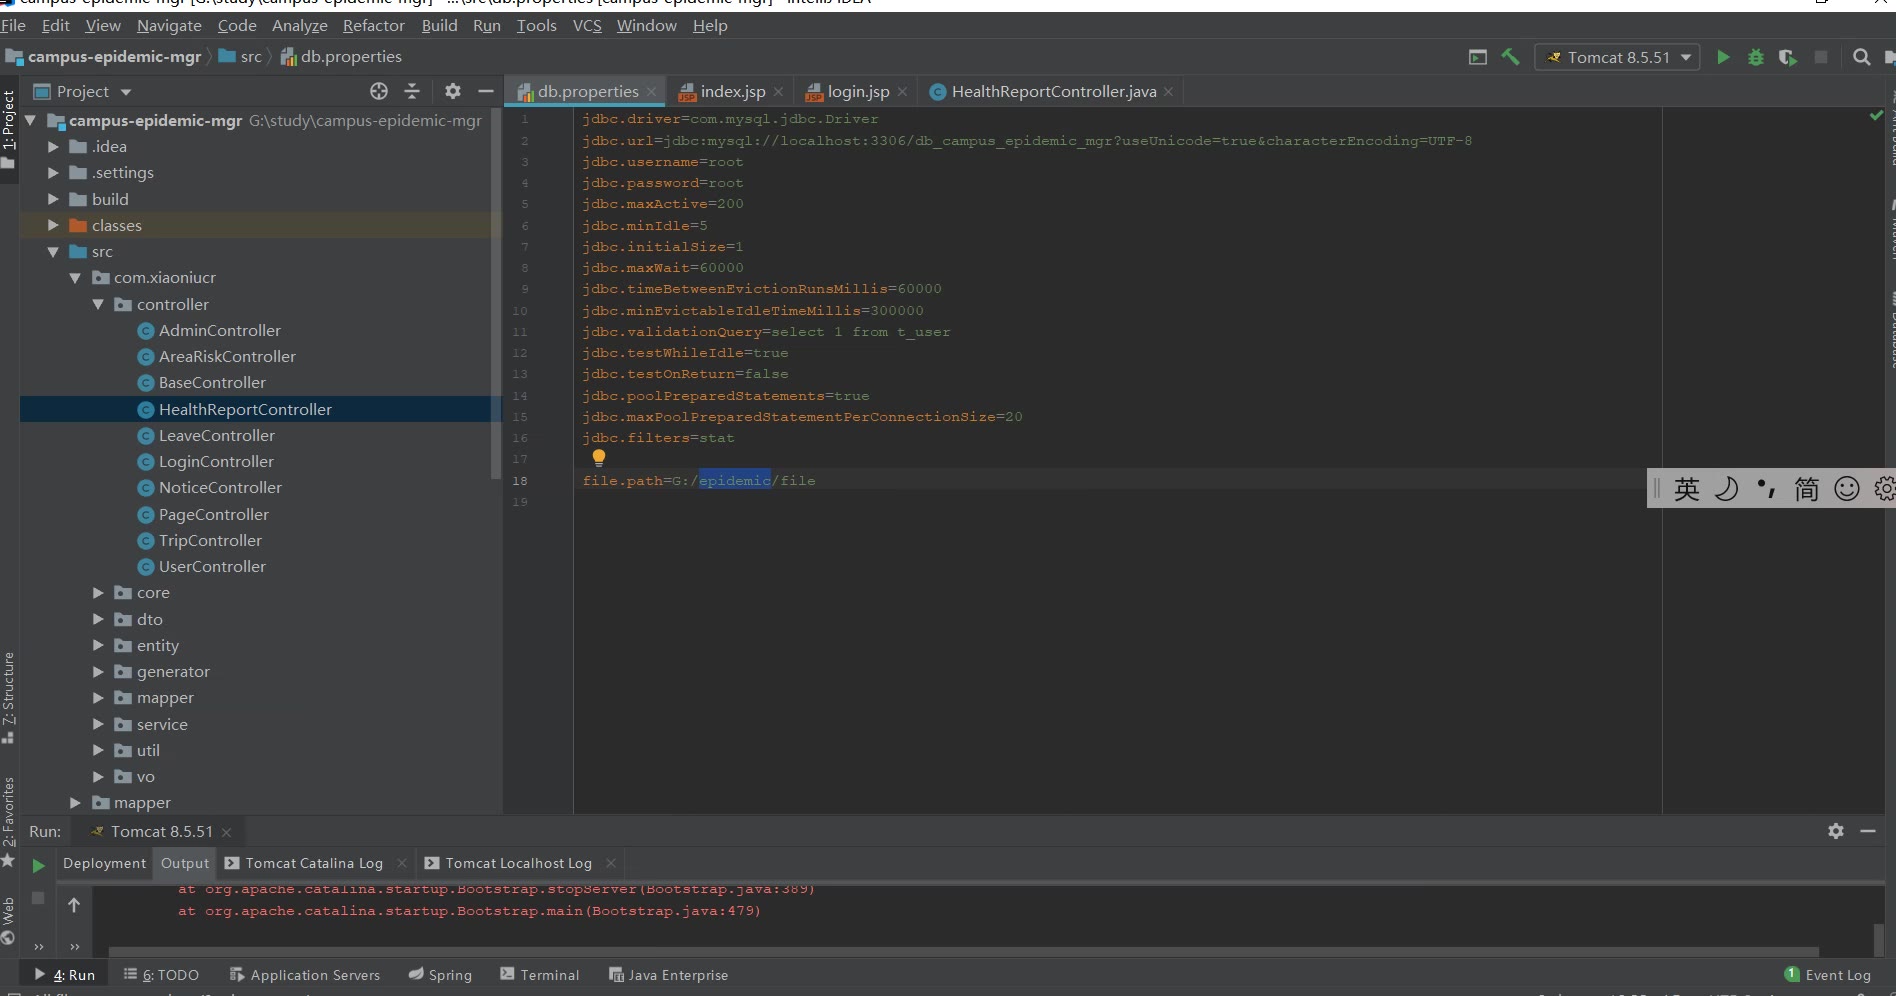1896x996 pixels.
Task: Click the scroll-up arrow in Run output
Action: point(74,905)
